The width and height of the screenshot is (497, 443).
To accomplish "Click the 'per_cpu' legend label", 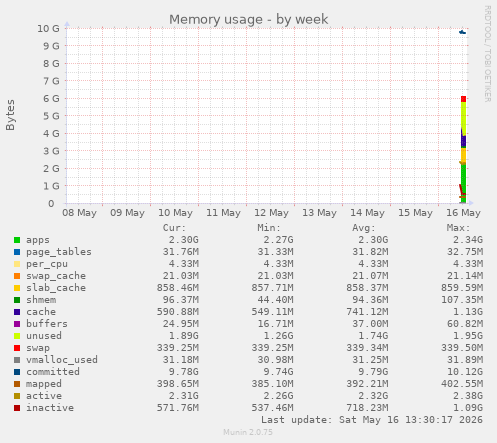I will point(47,264).
